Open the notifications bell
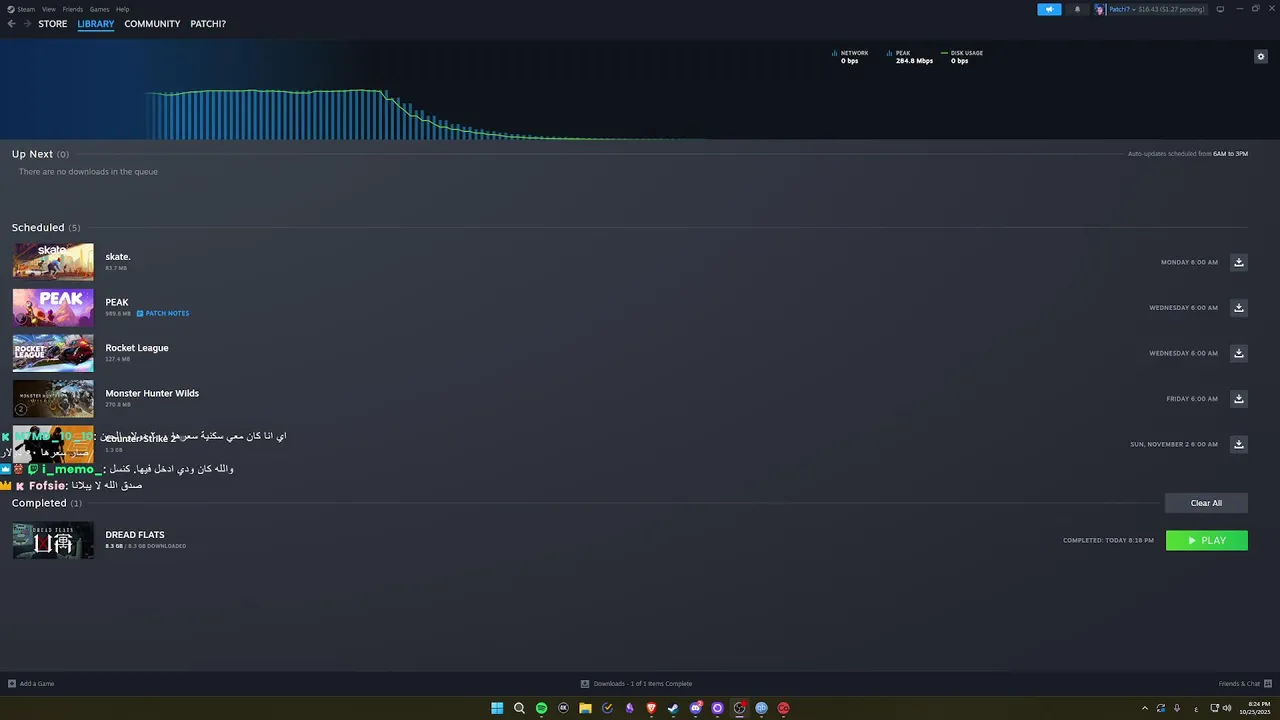Screen dimensions: 1280x720 [1077, 9]
